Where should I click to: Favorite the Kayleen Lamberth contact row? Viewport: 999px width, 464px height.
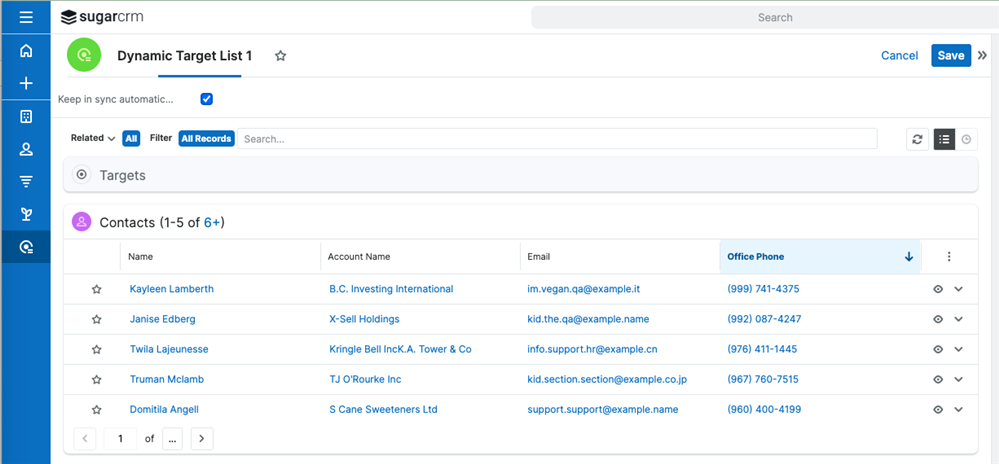pyautogui.click(x=97, y=289)
